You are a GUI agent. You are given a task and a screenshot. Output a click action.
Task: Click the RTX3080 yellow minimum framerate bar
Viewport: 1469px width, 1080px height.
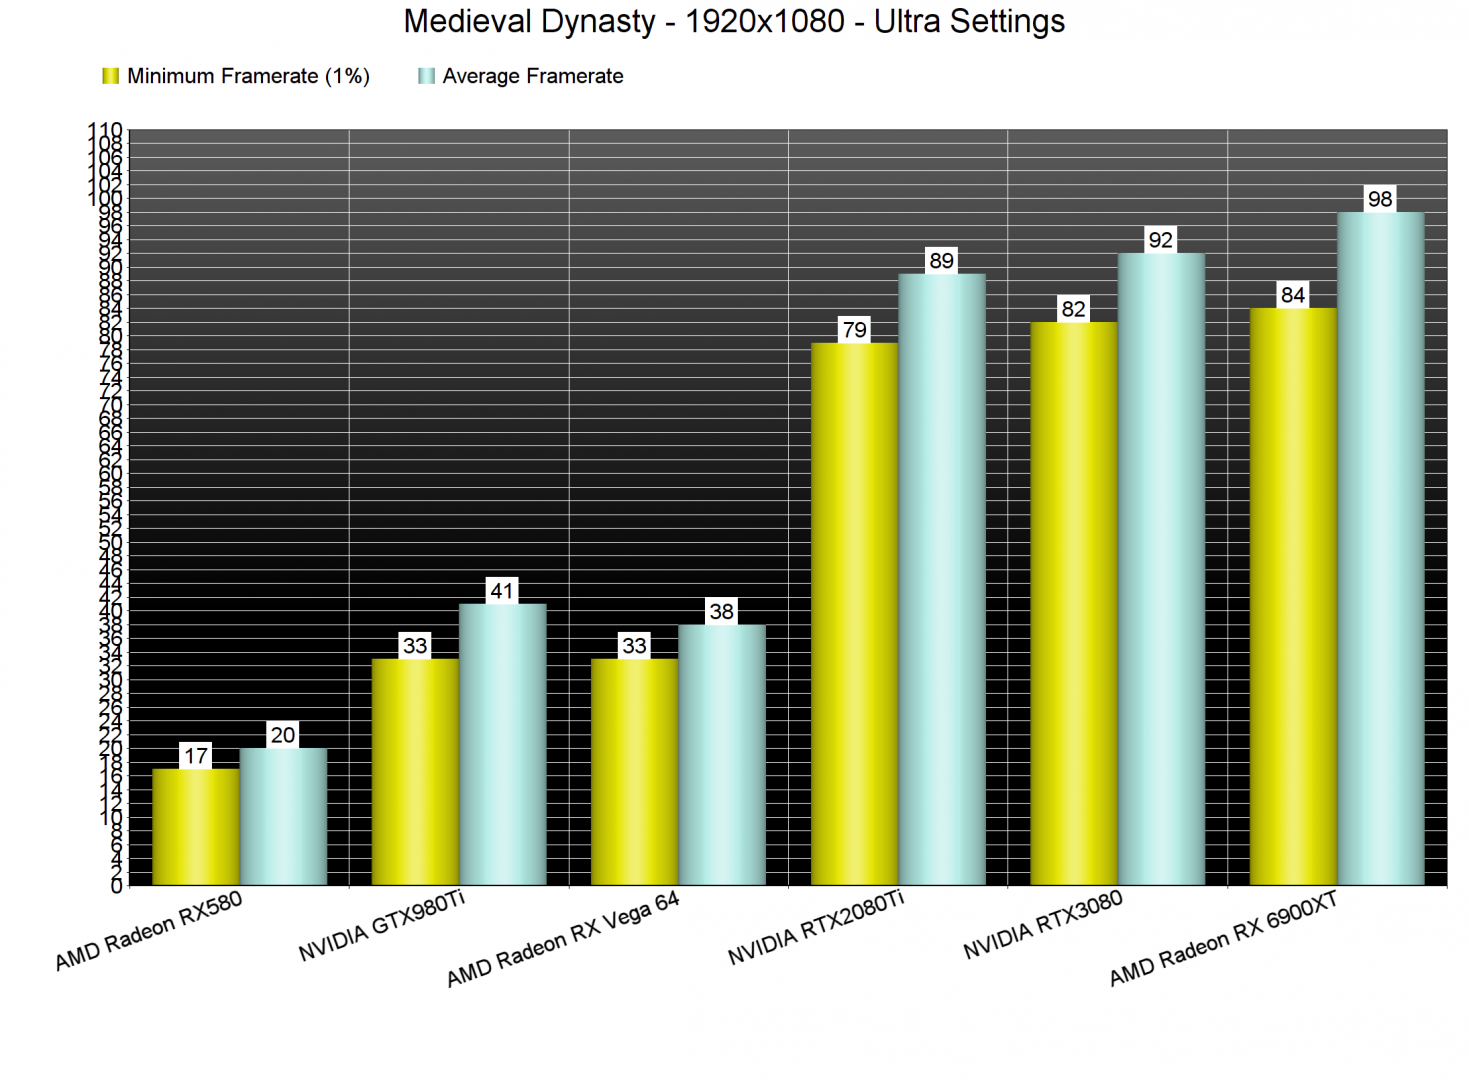click(1073, 603)
